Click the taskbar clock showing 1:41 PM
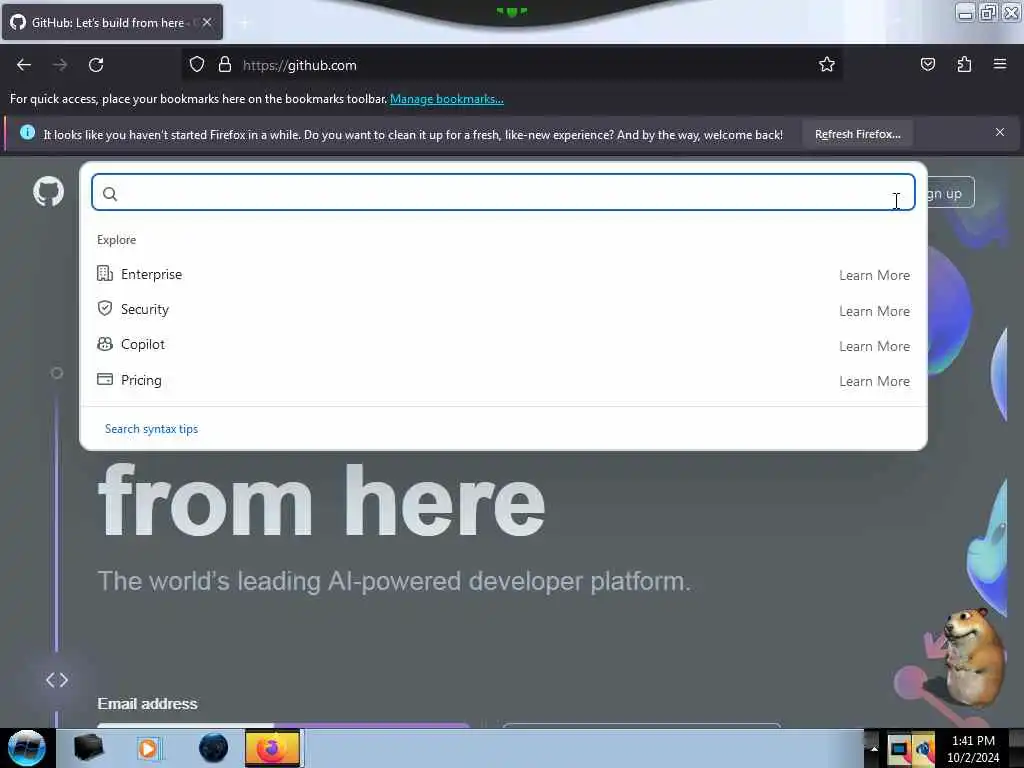 [973, 748]
